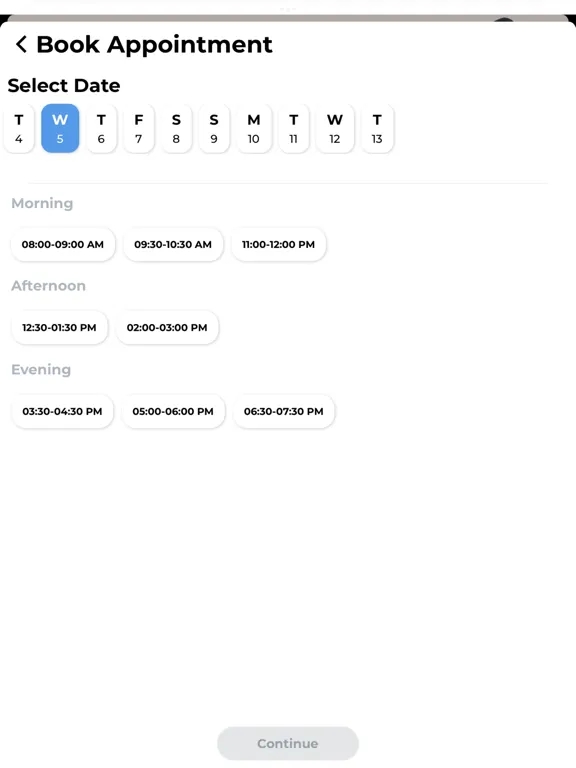The image size is (576, 768).
Task: Select the 05:00-06:00 PM slot
Action: tap(173, 411)
